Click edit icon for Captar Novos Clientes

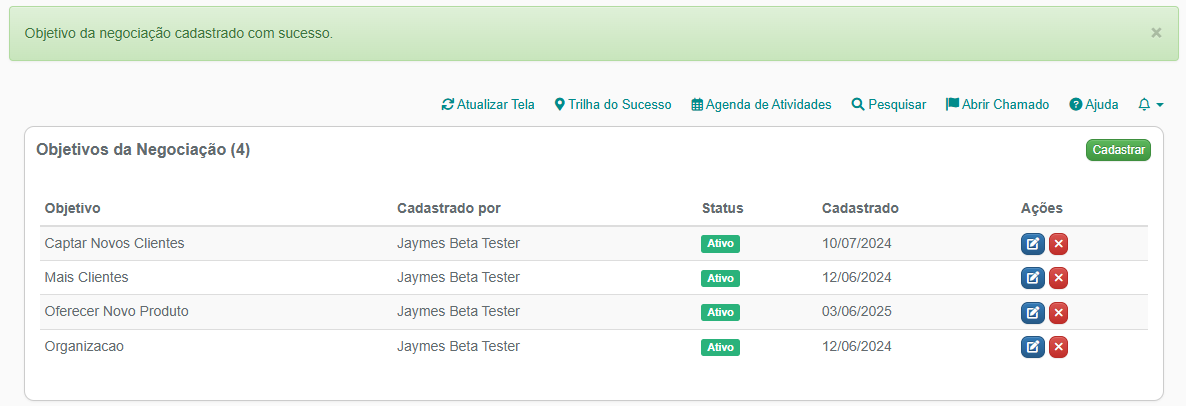coord(1033,244)
